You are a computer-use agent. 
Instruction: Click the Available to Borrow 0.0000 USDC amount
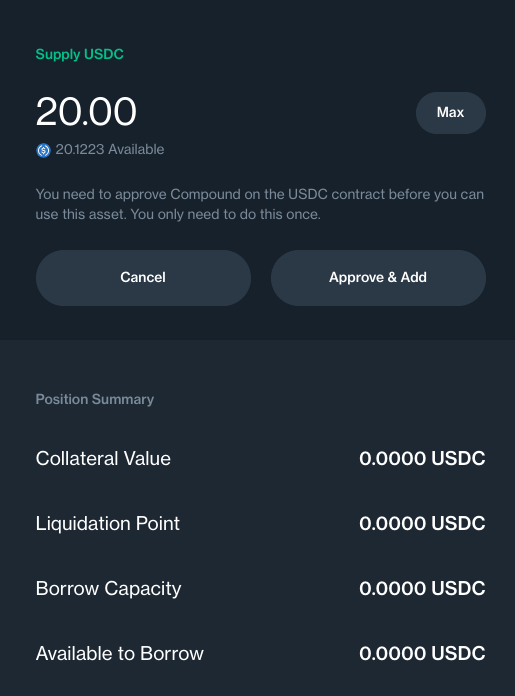tap(422, 653)
